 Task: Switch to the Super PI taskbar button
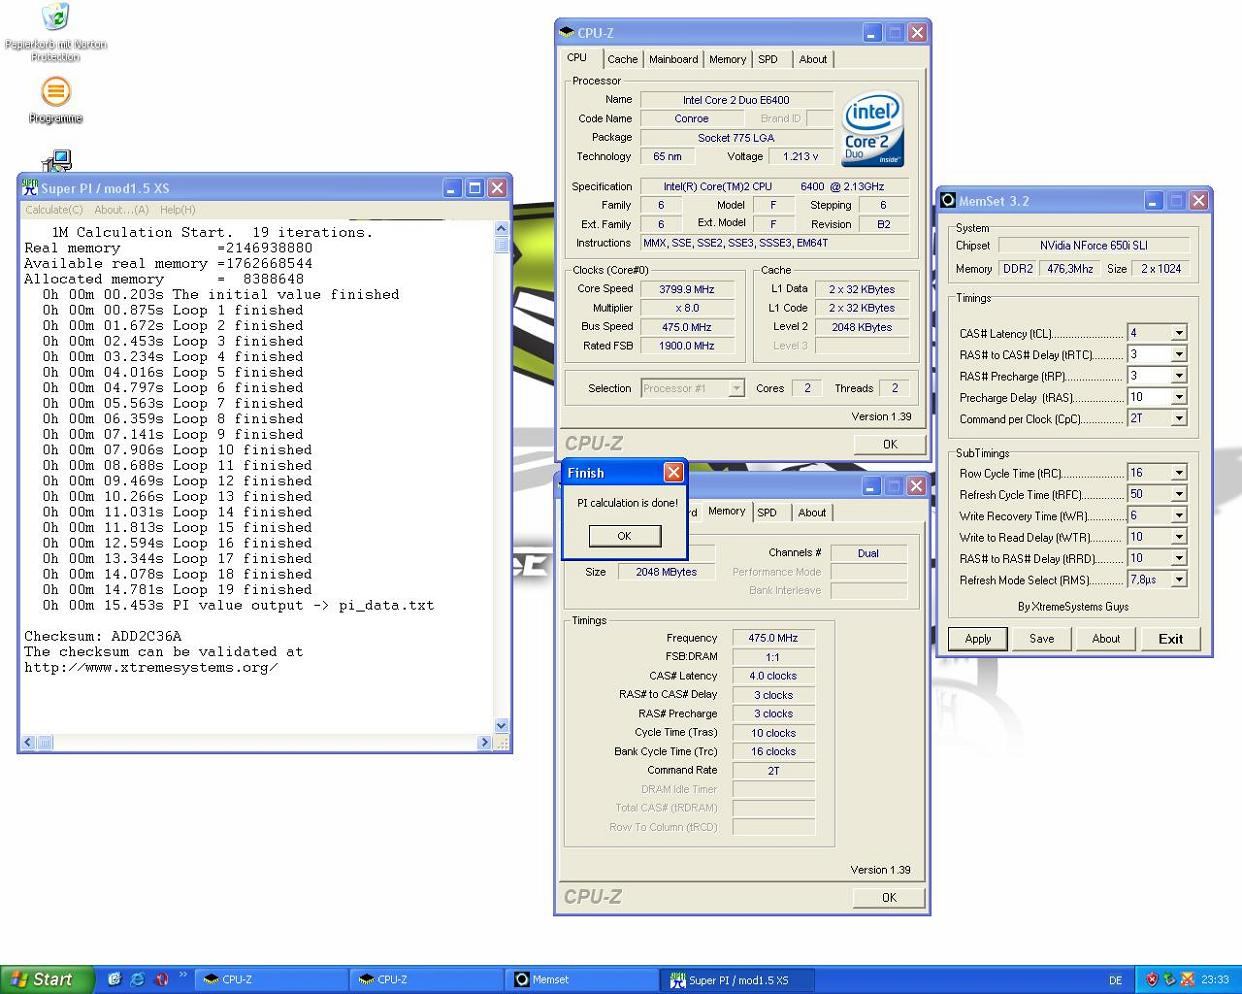738,980
